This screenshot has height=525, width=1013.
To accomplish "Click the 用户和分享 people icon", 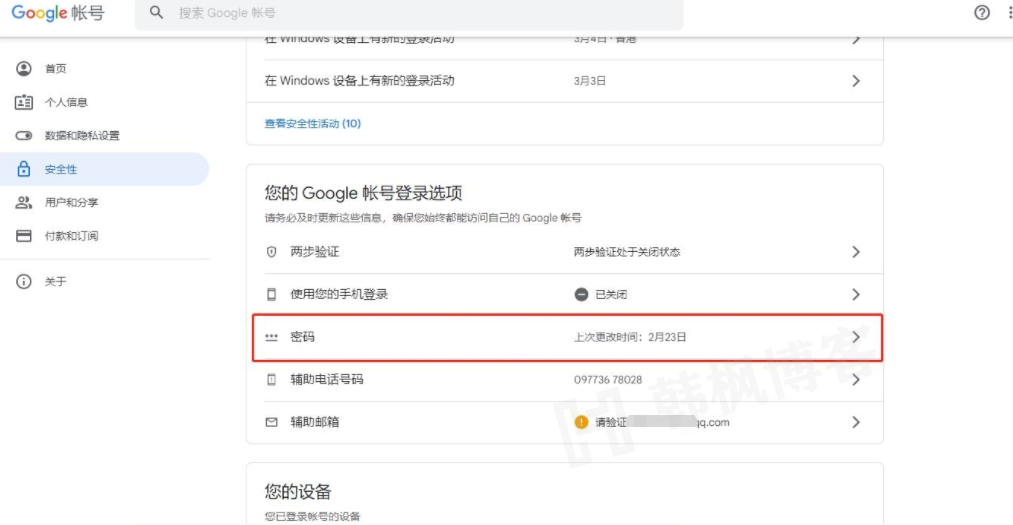I will [x=24, y=203].
